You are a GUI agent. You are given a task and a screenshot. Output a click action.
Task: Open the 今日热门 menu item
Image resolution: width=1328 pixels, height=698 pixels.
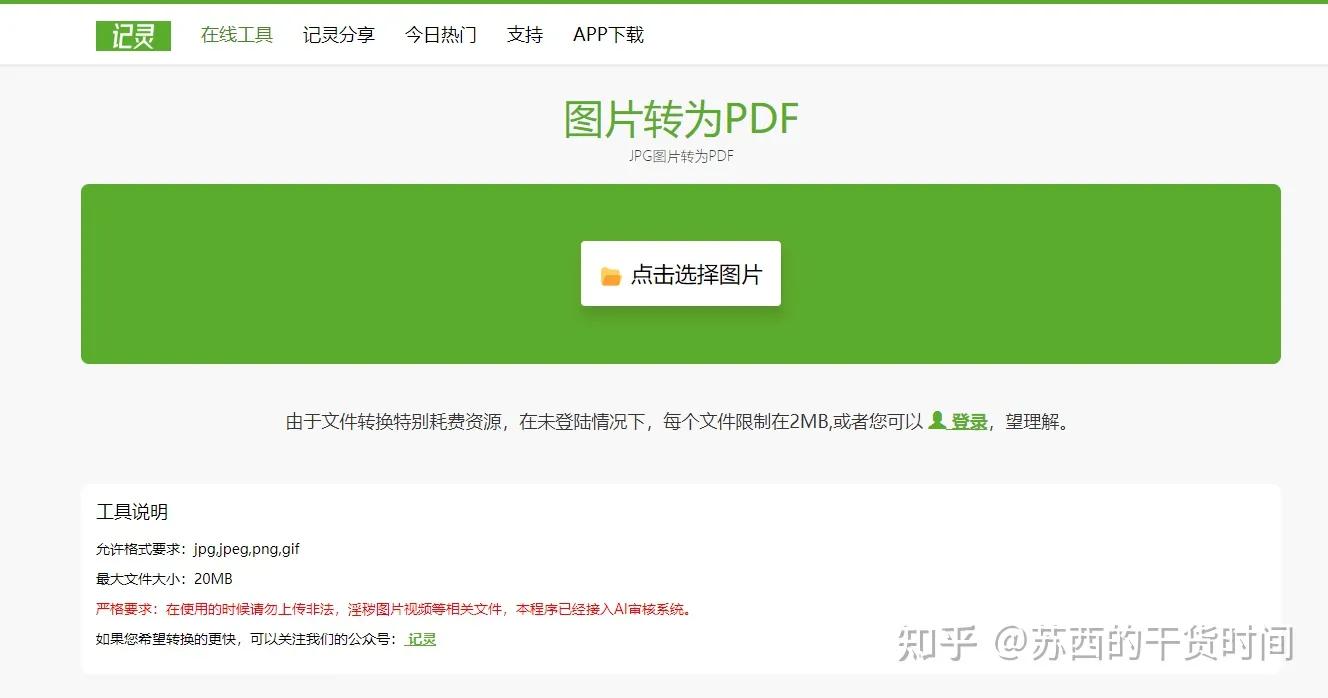(x=441, y=35)
